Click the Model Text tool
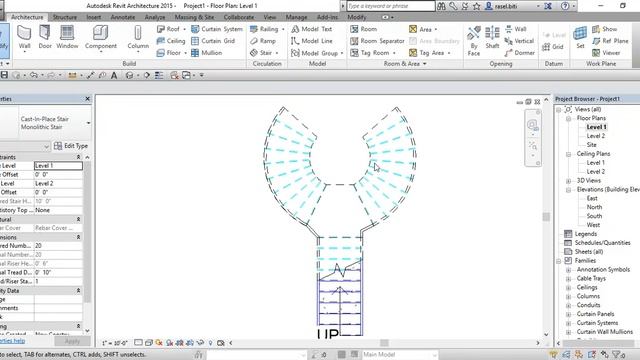This screenshot has height=360, width=640. tap(311, 29)
